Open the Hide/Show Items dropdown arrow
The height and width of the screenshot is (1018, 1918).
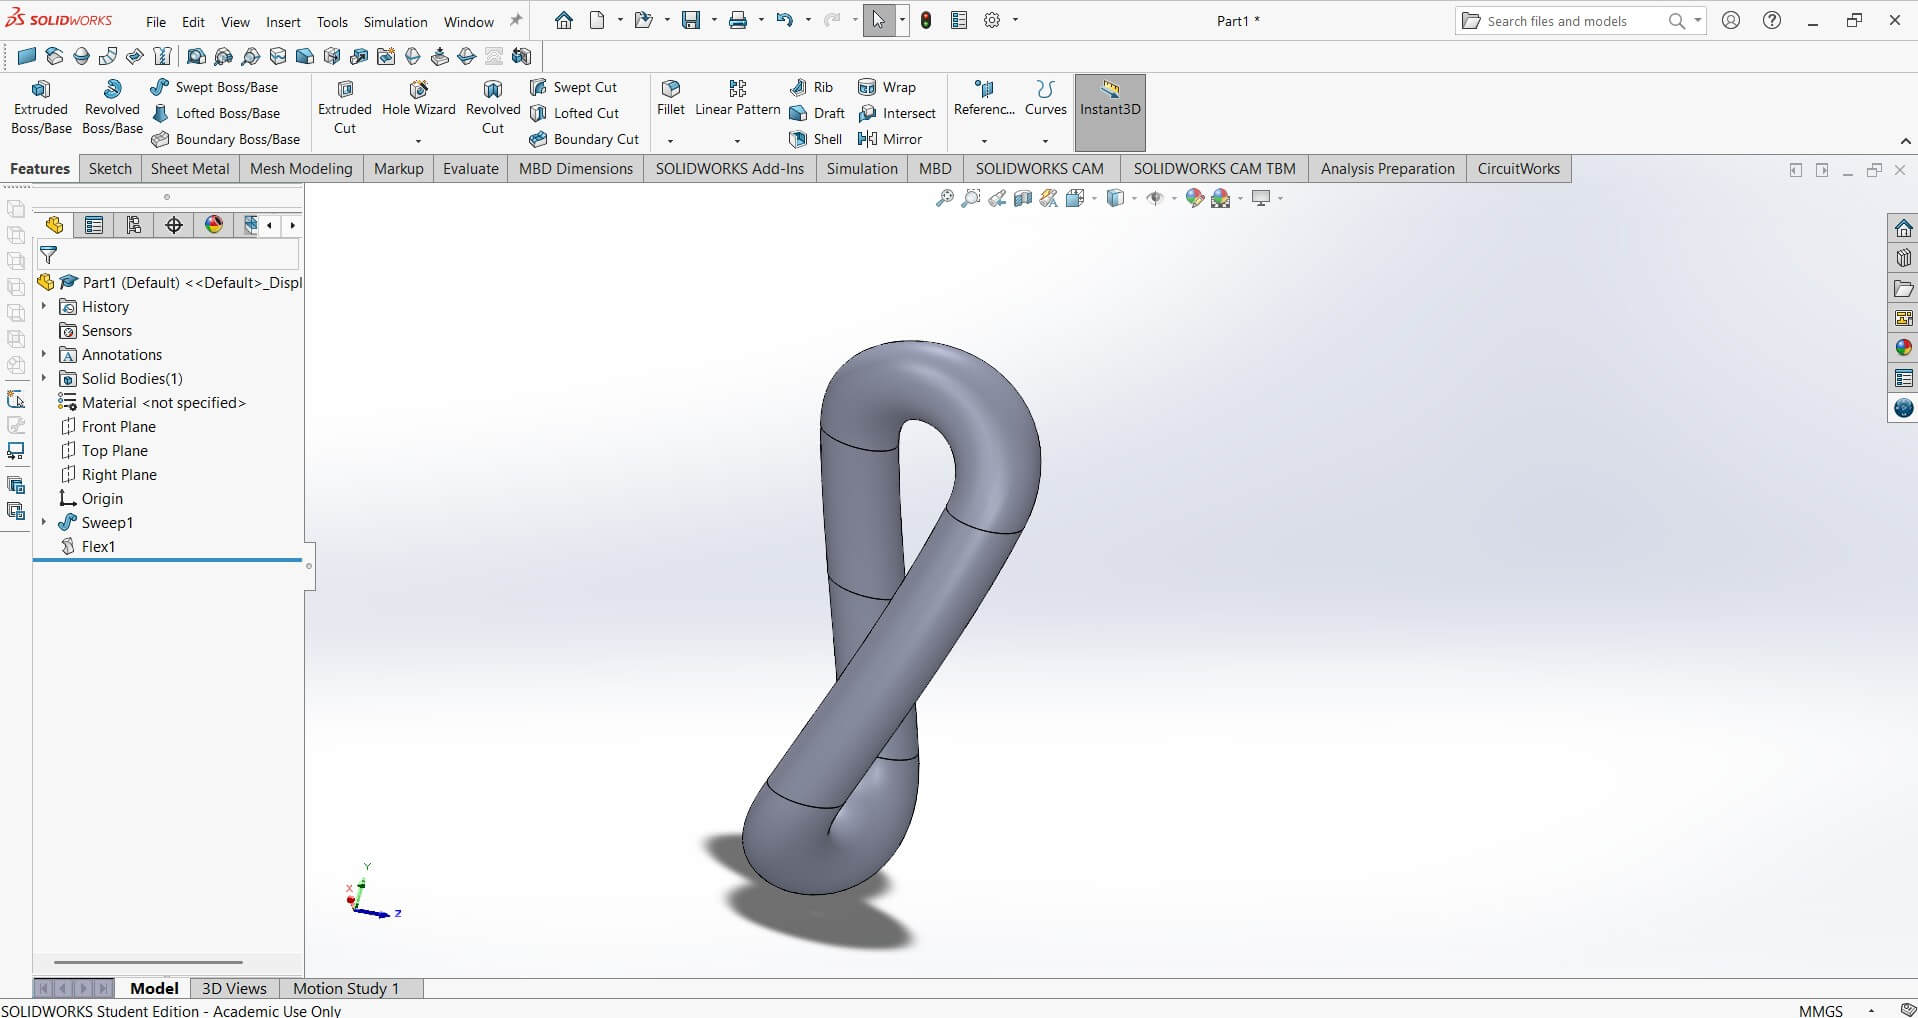coord(1174,198)
